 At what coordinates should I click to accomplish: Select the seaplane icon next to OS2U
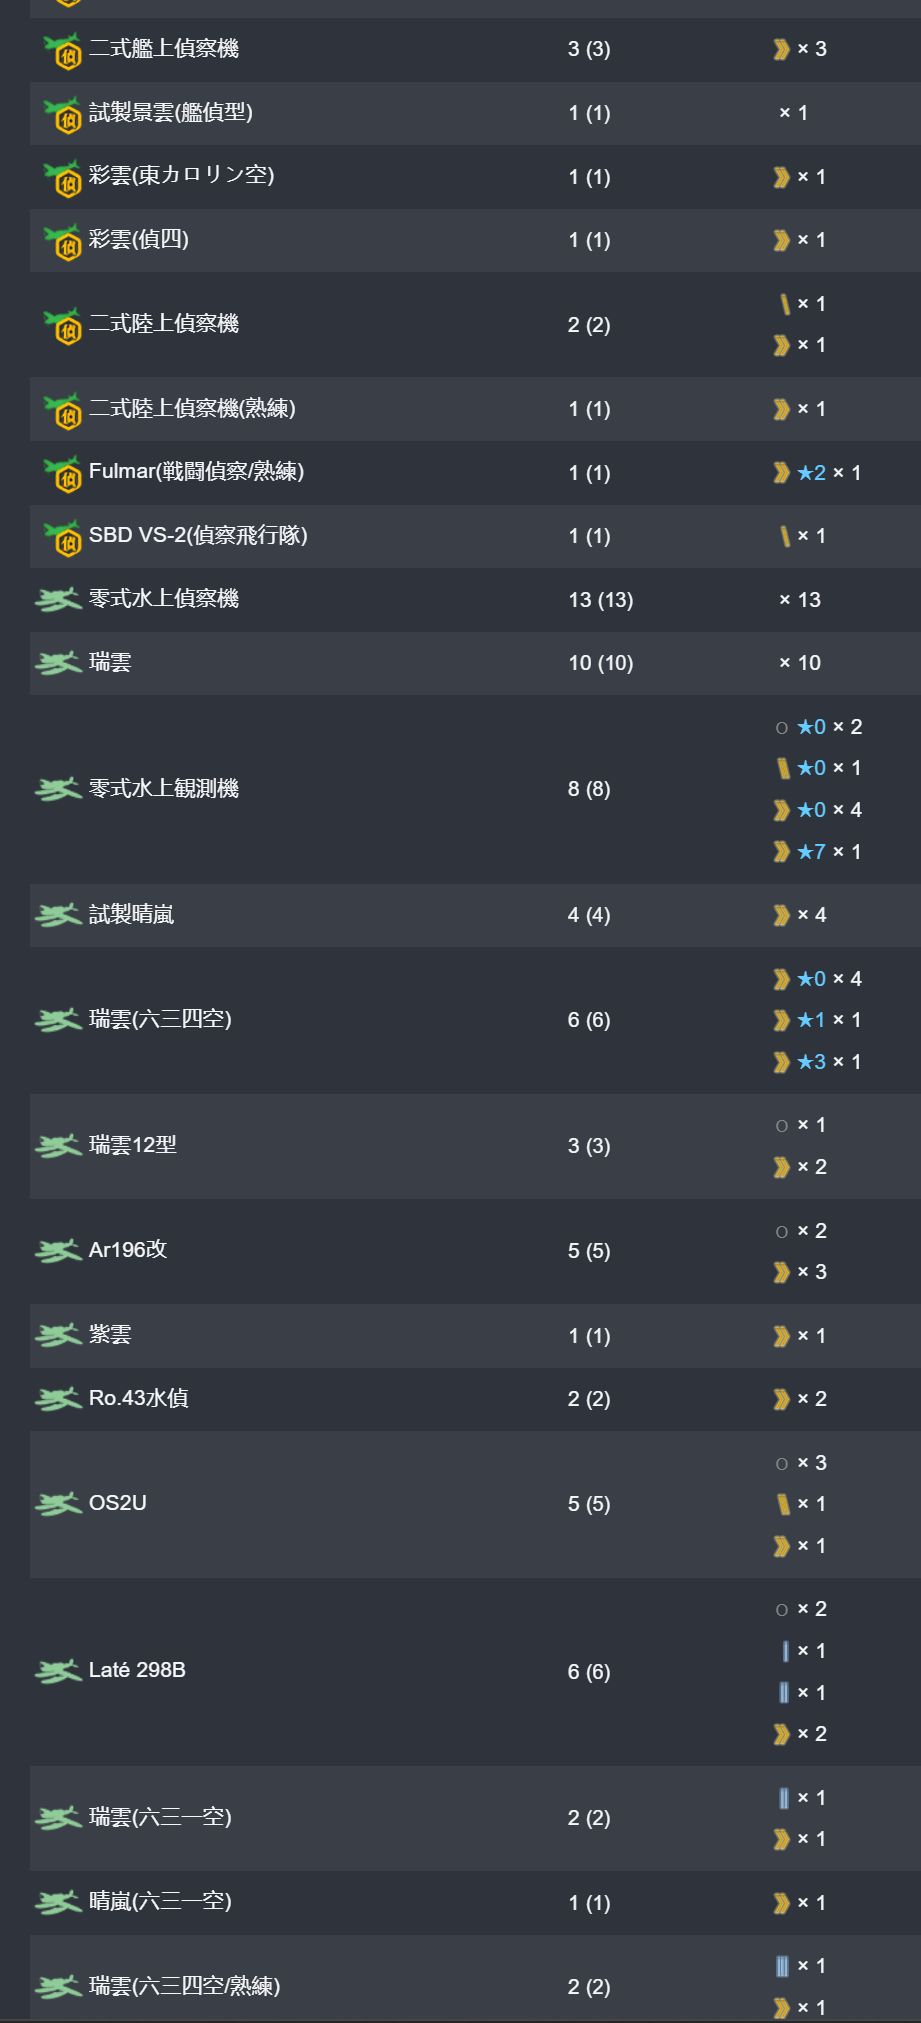coord(58,1504)
